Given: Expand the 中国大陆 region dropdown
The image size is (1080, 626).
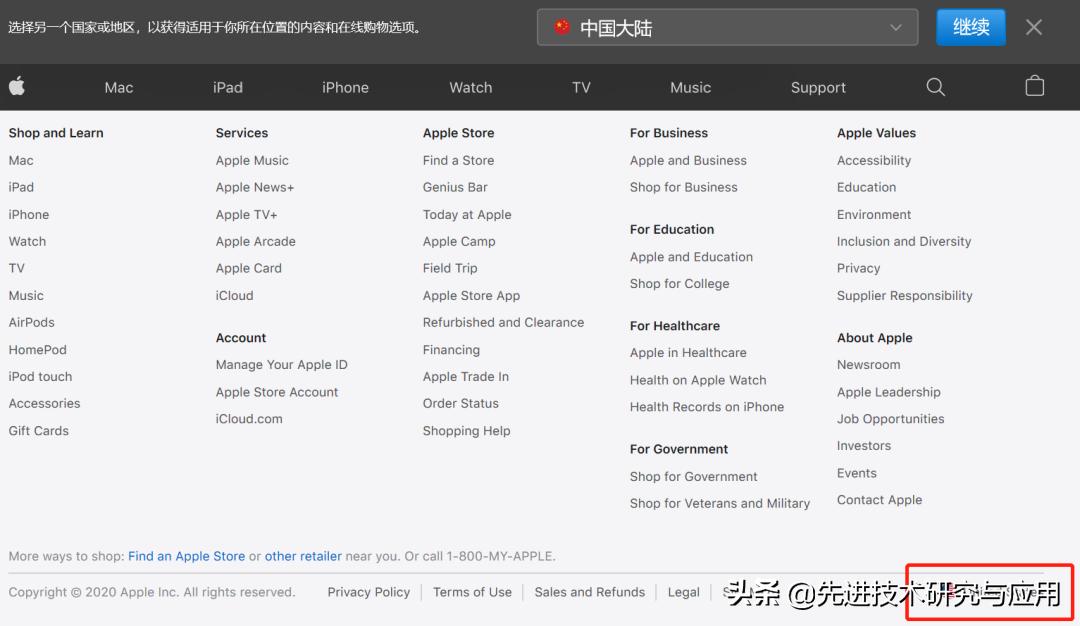Looking at the screenshot, I should [727, 28].
